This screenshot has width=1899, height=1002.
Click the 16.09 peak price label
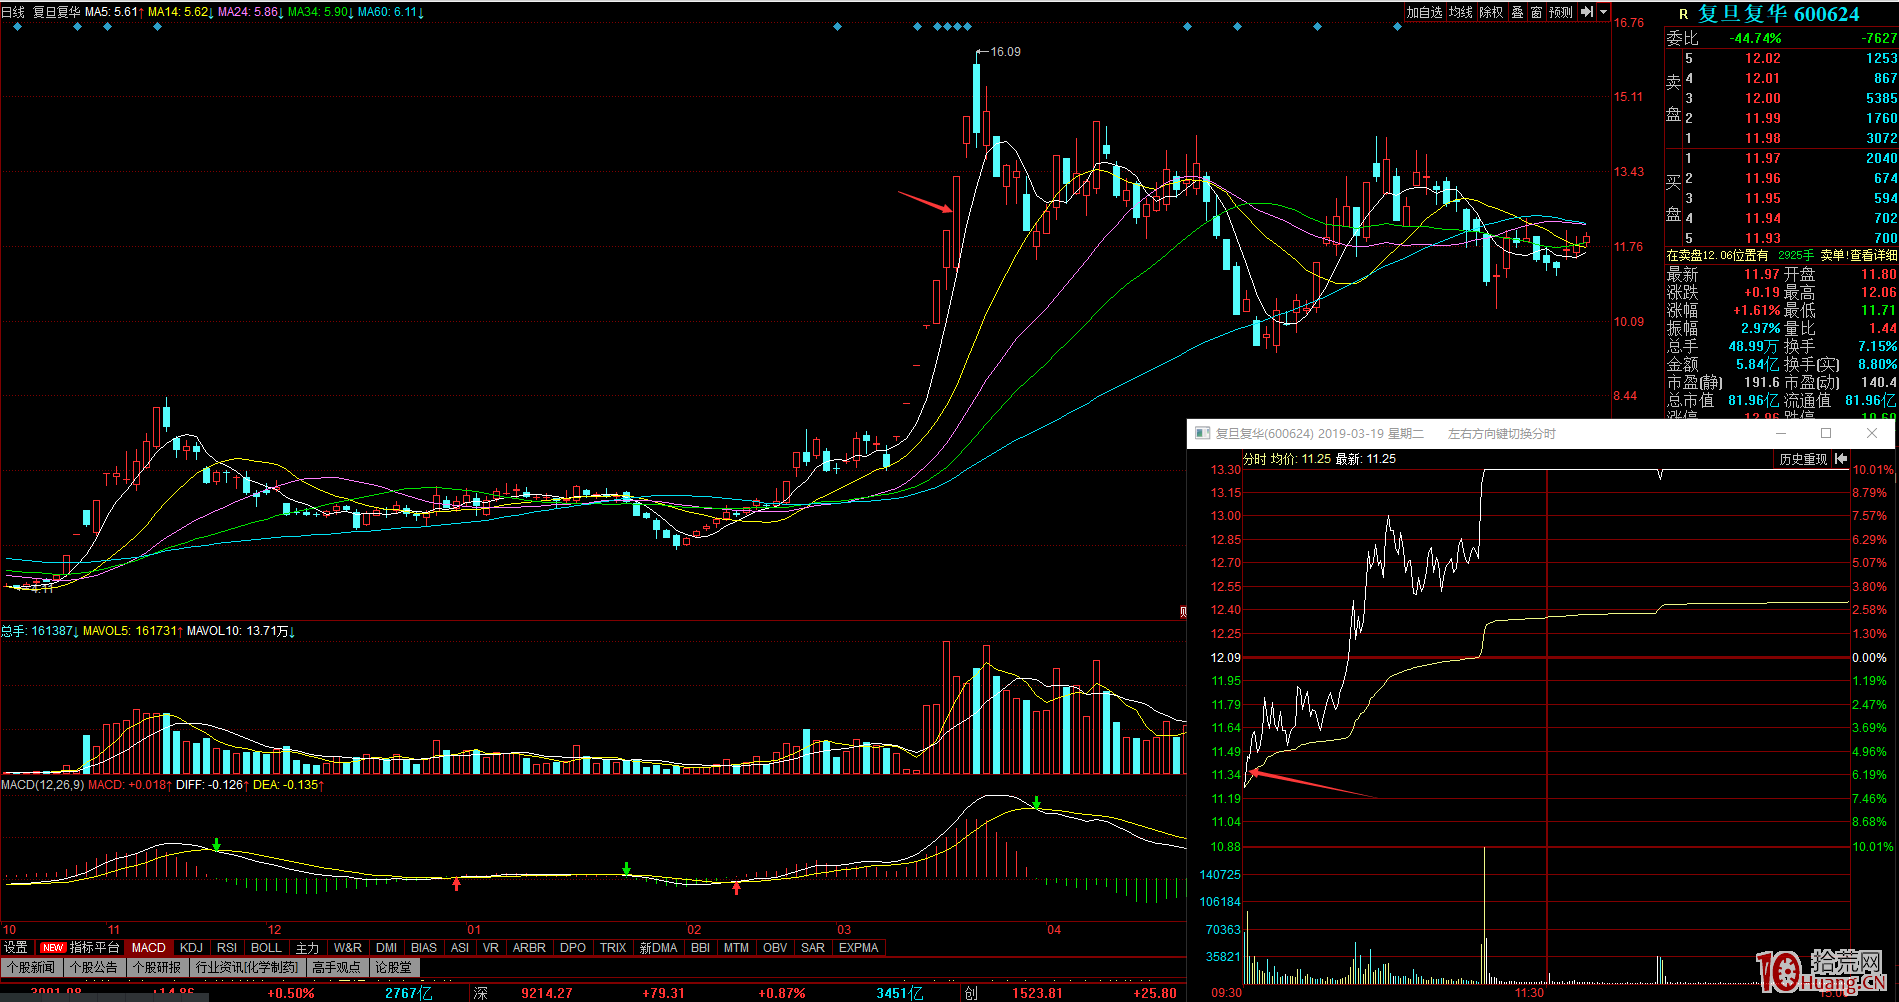[1005, 51]
